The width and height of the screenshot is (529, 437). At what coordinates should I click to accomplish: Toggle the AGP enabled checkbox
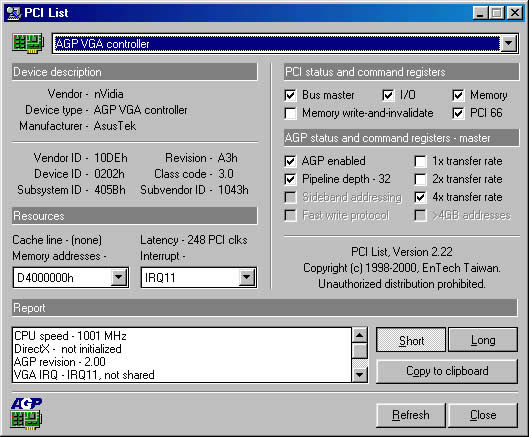(290, 161)
